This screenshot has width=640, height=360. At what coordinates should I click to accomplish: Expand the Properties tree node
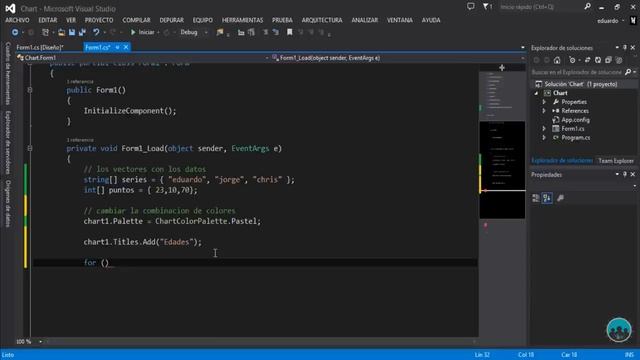(544, 102)
